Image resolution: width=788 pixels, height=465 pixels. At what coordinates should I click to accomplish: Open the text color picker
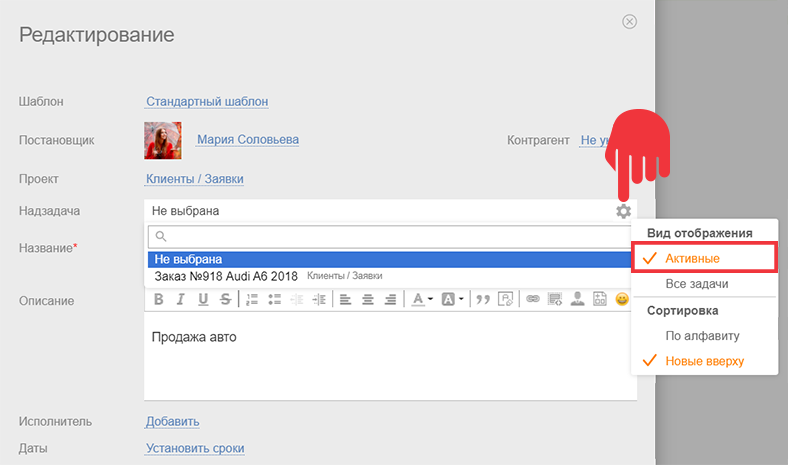click(x=422, y=300)
